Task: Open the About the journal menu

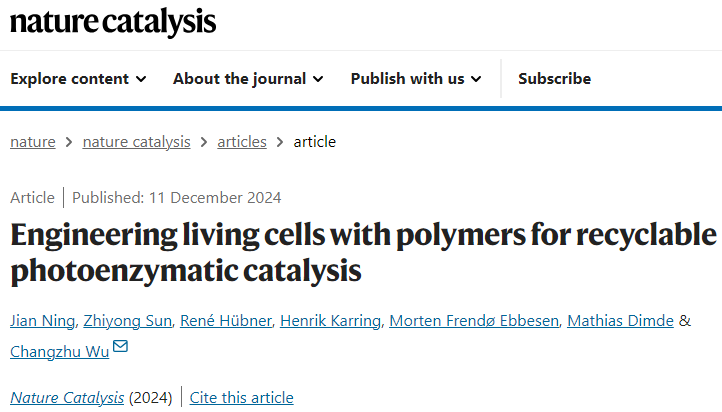Action: click(x=248, y=79)
